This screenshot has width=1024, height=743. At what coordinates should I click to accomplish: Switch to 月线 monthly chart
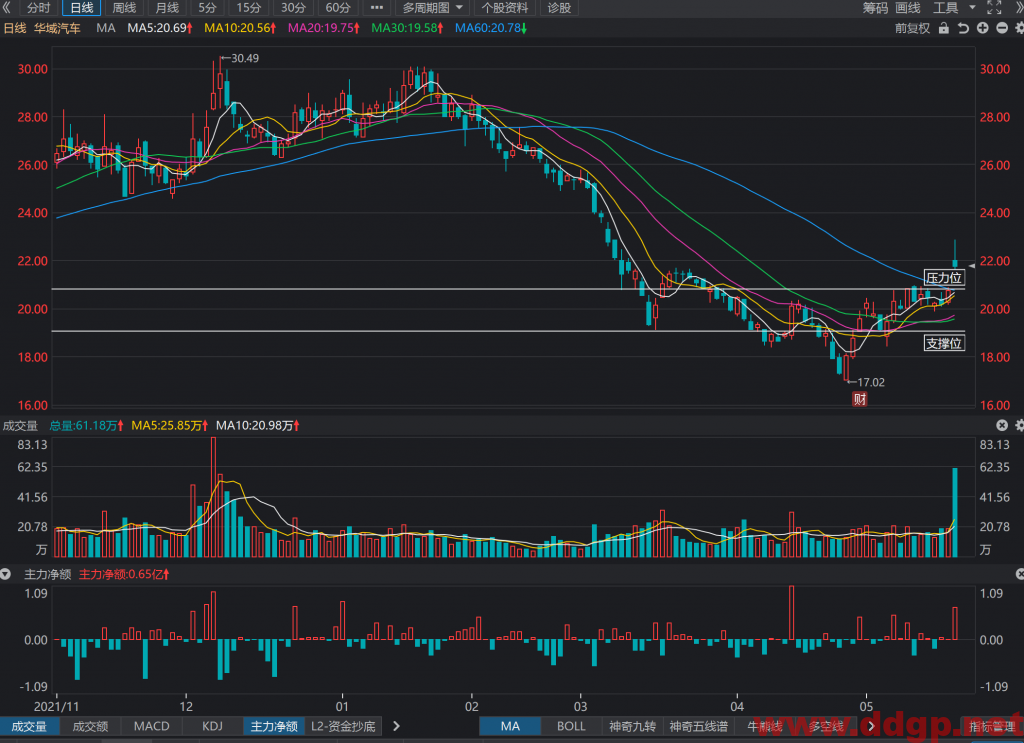(x=167, y=8)
